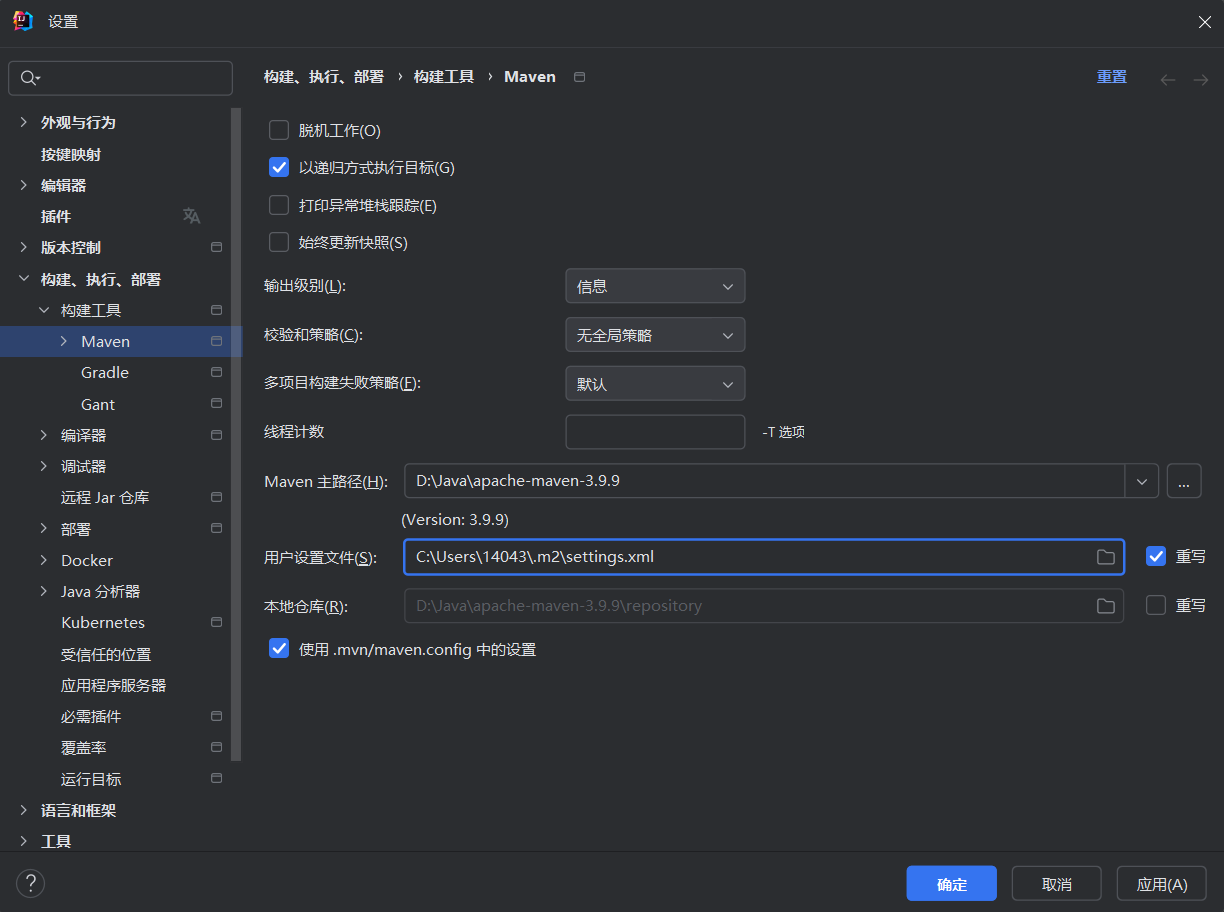The height and width of the screenshot is (912, 1224).
Task: Click the ... browse button for Maven path
Action: (x=1183, y=481)
